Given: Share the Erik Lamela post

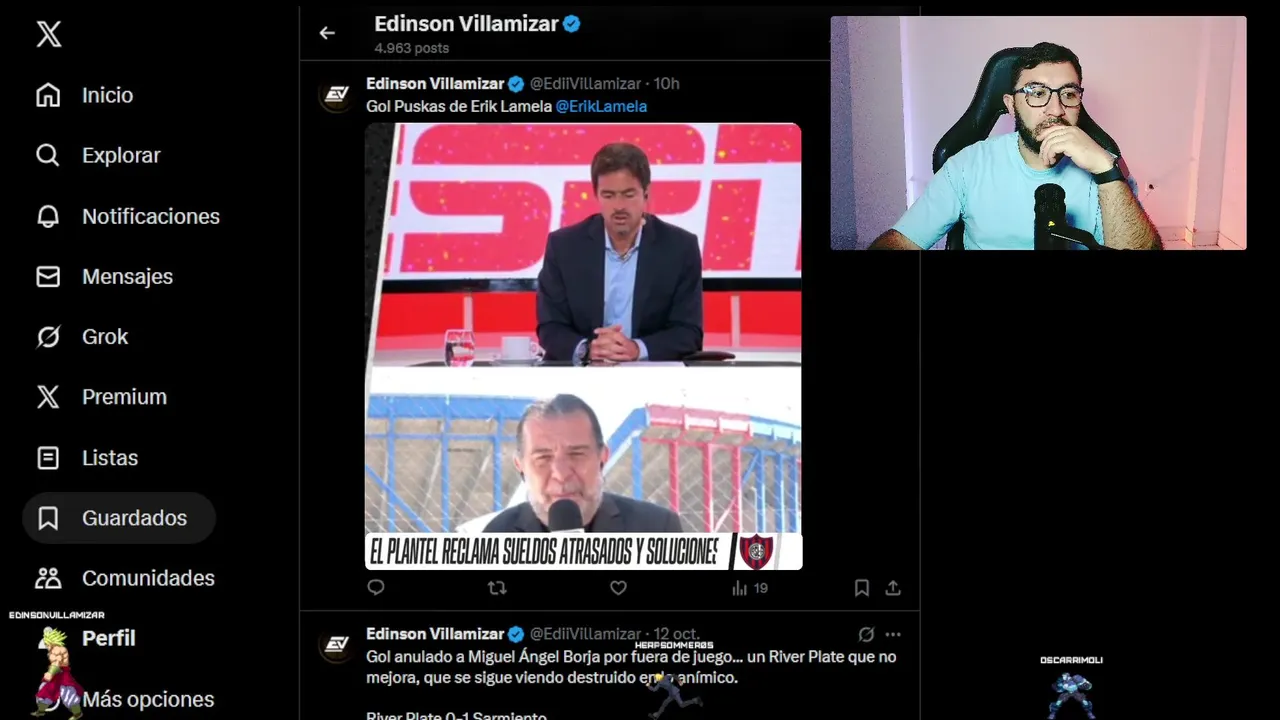Looking at the screenshot, I should (893, 588).
